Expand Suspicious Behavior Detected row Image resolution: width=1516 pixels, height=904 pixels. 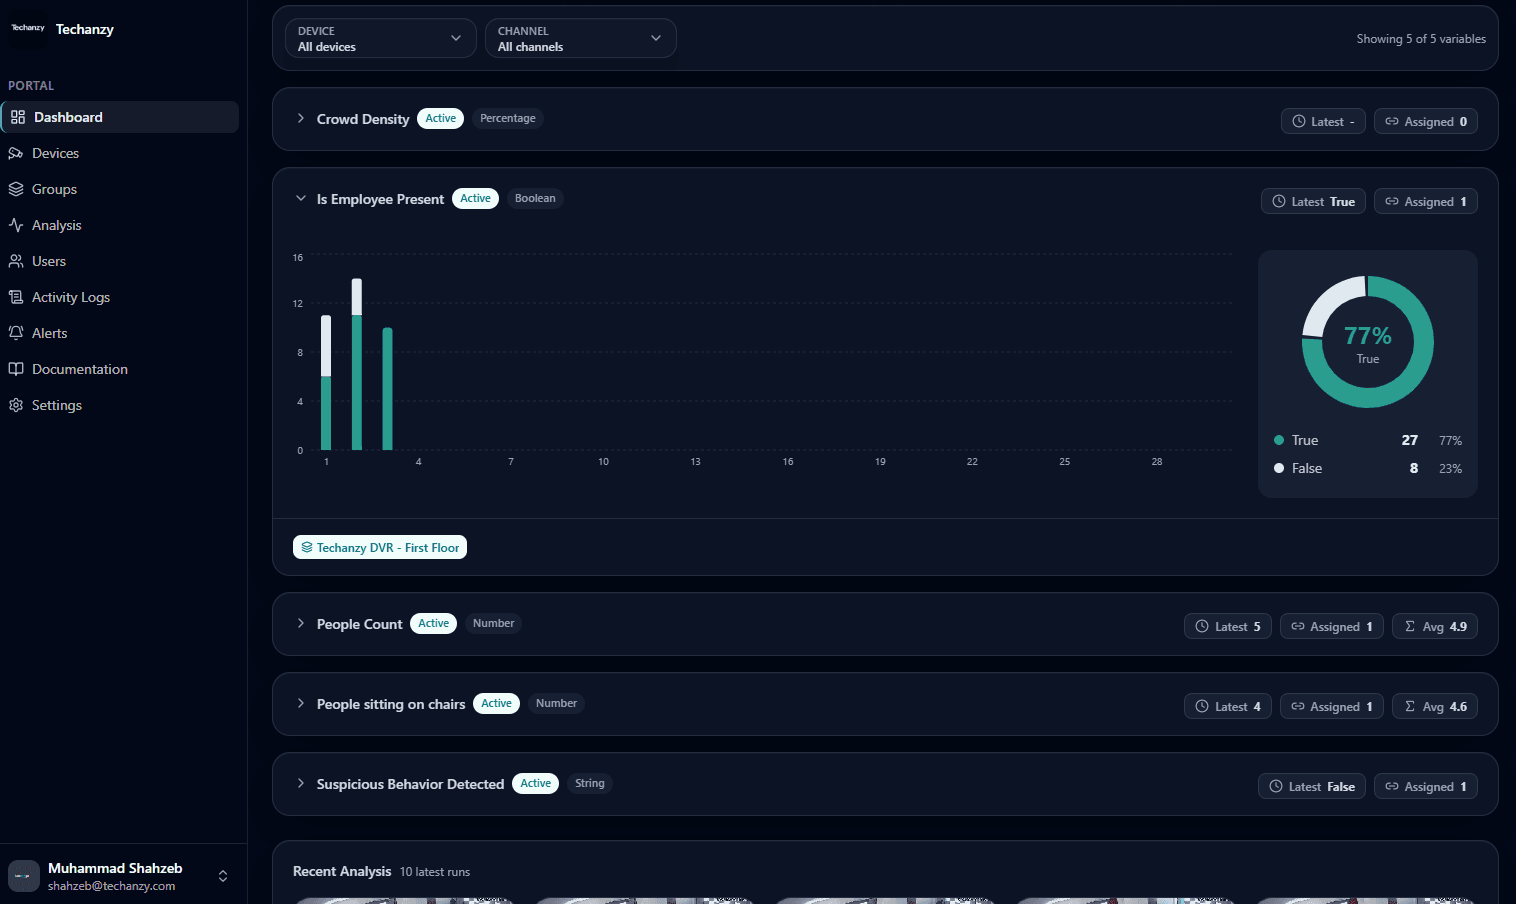[300, 783]
